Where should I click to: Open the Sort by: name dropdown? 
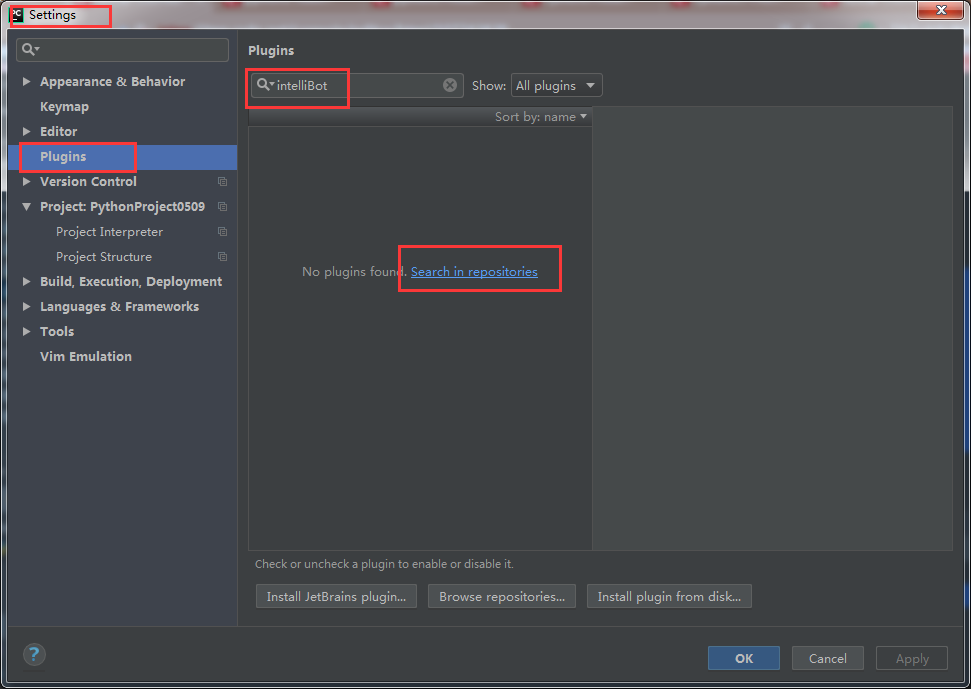pos(541,116)
